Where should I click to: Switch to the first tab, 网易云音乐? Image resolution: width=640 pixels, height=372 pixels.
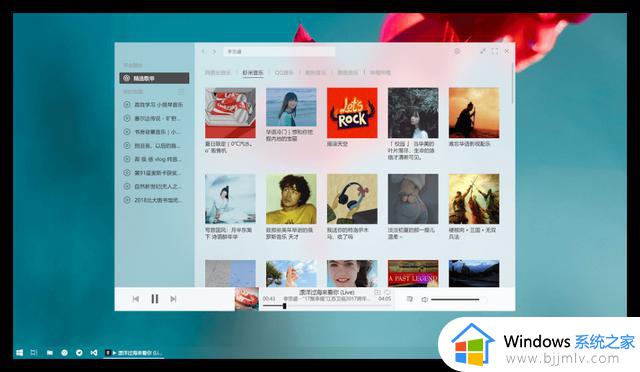218,73
